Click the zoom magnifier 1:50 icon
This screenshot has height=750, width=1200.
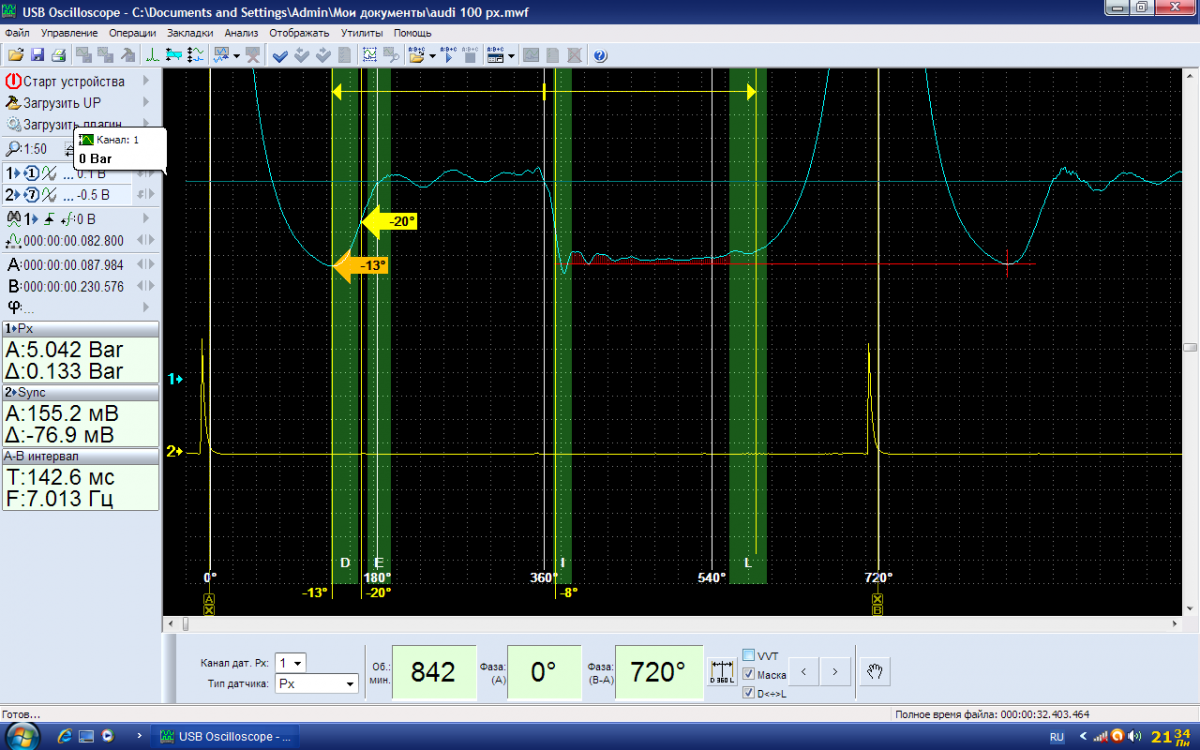point(13,148)
